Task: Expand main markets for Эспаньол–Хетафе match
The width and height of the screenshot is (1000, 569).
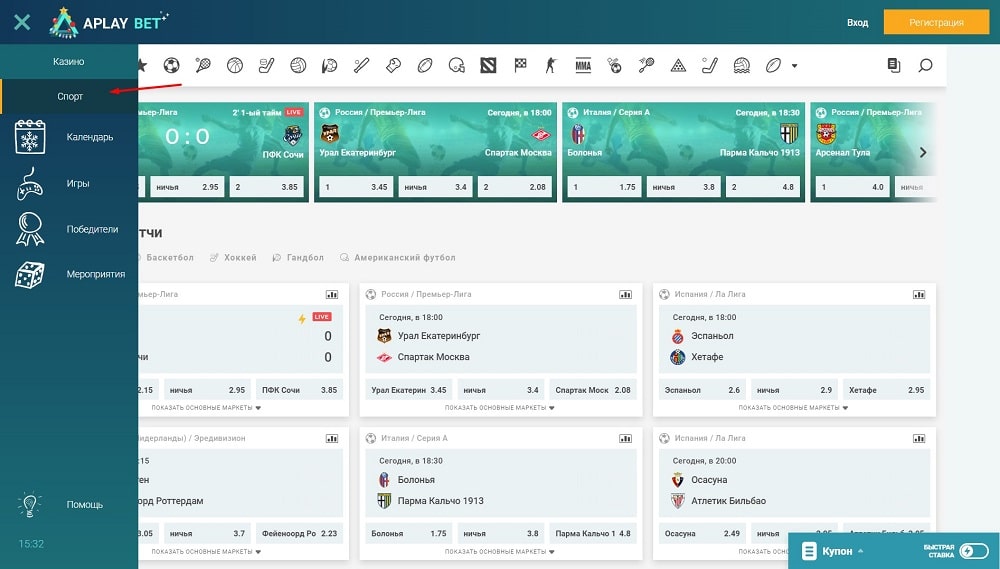Action: [793, 408]
